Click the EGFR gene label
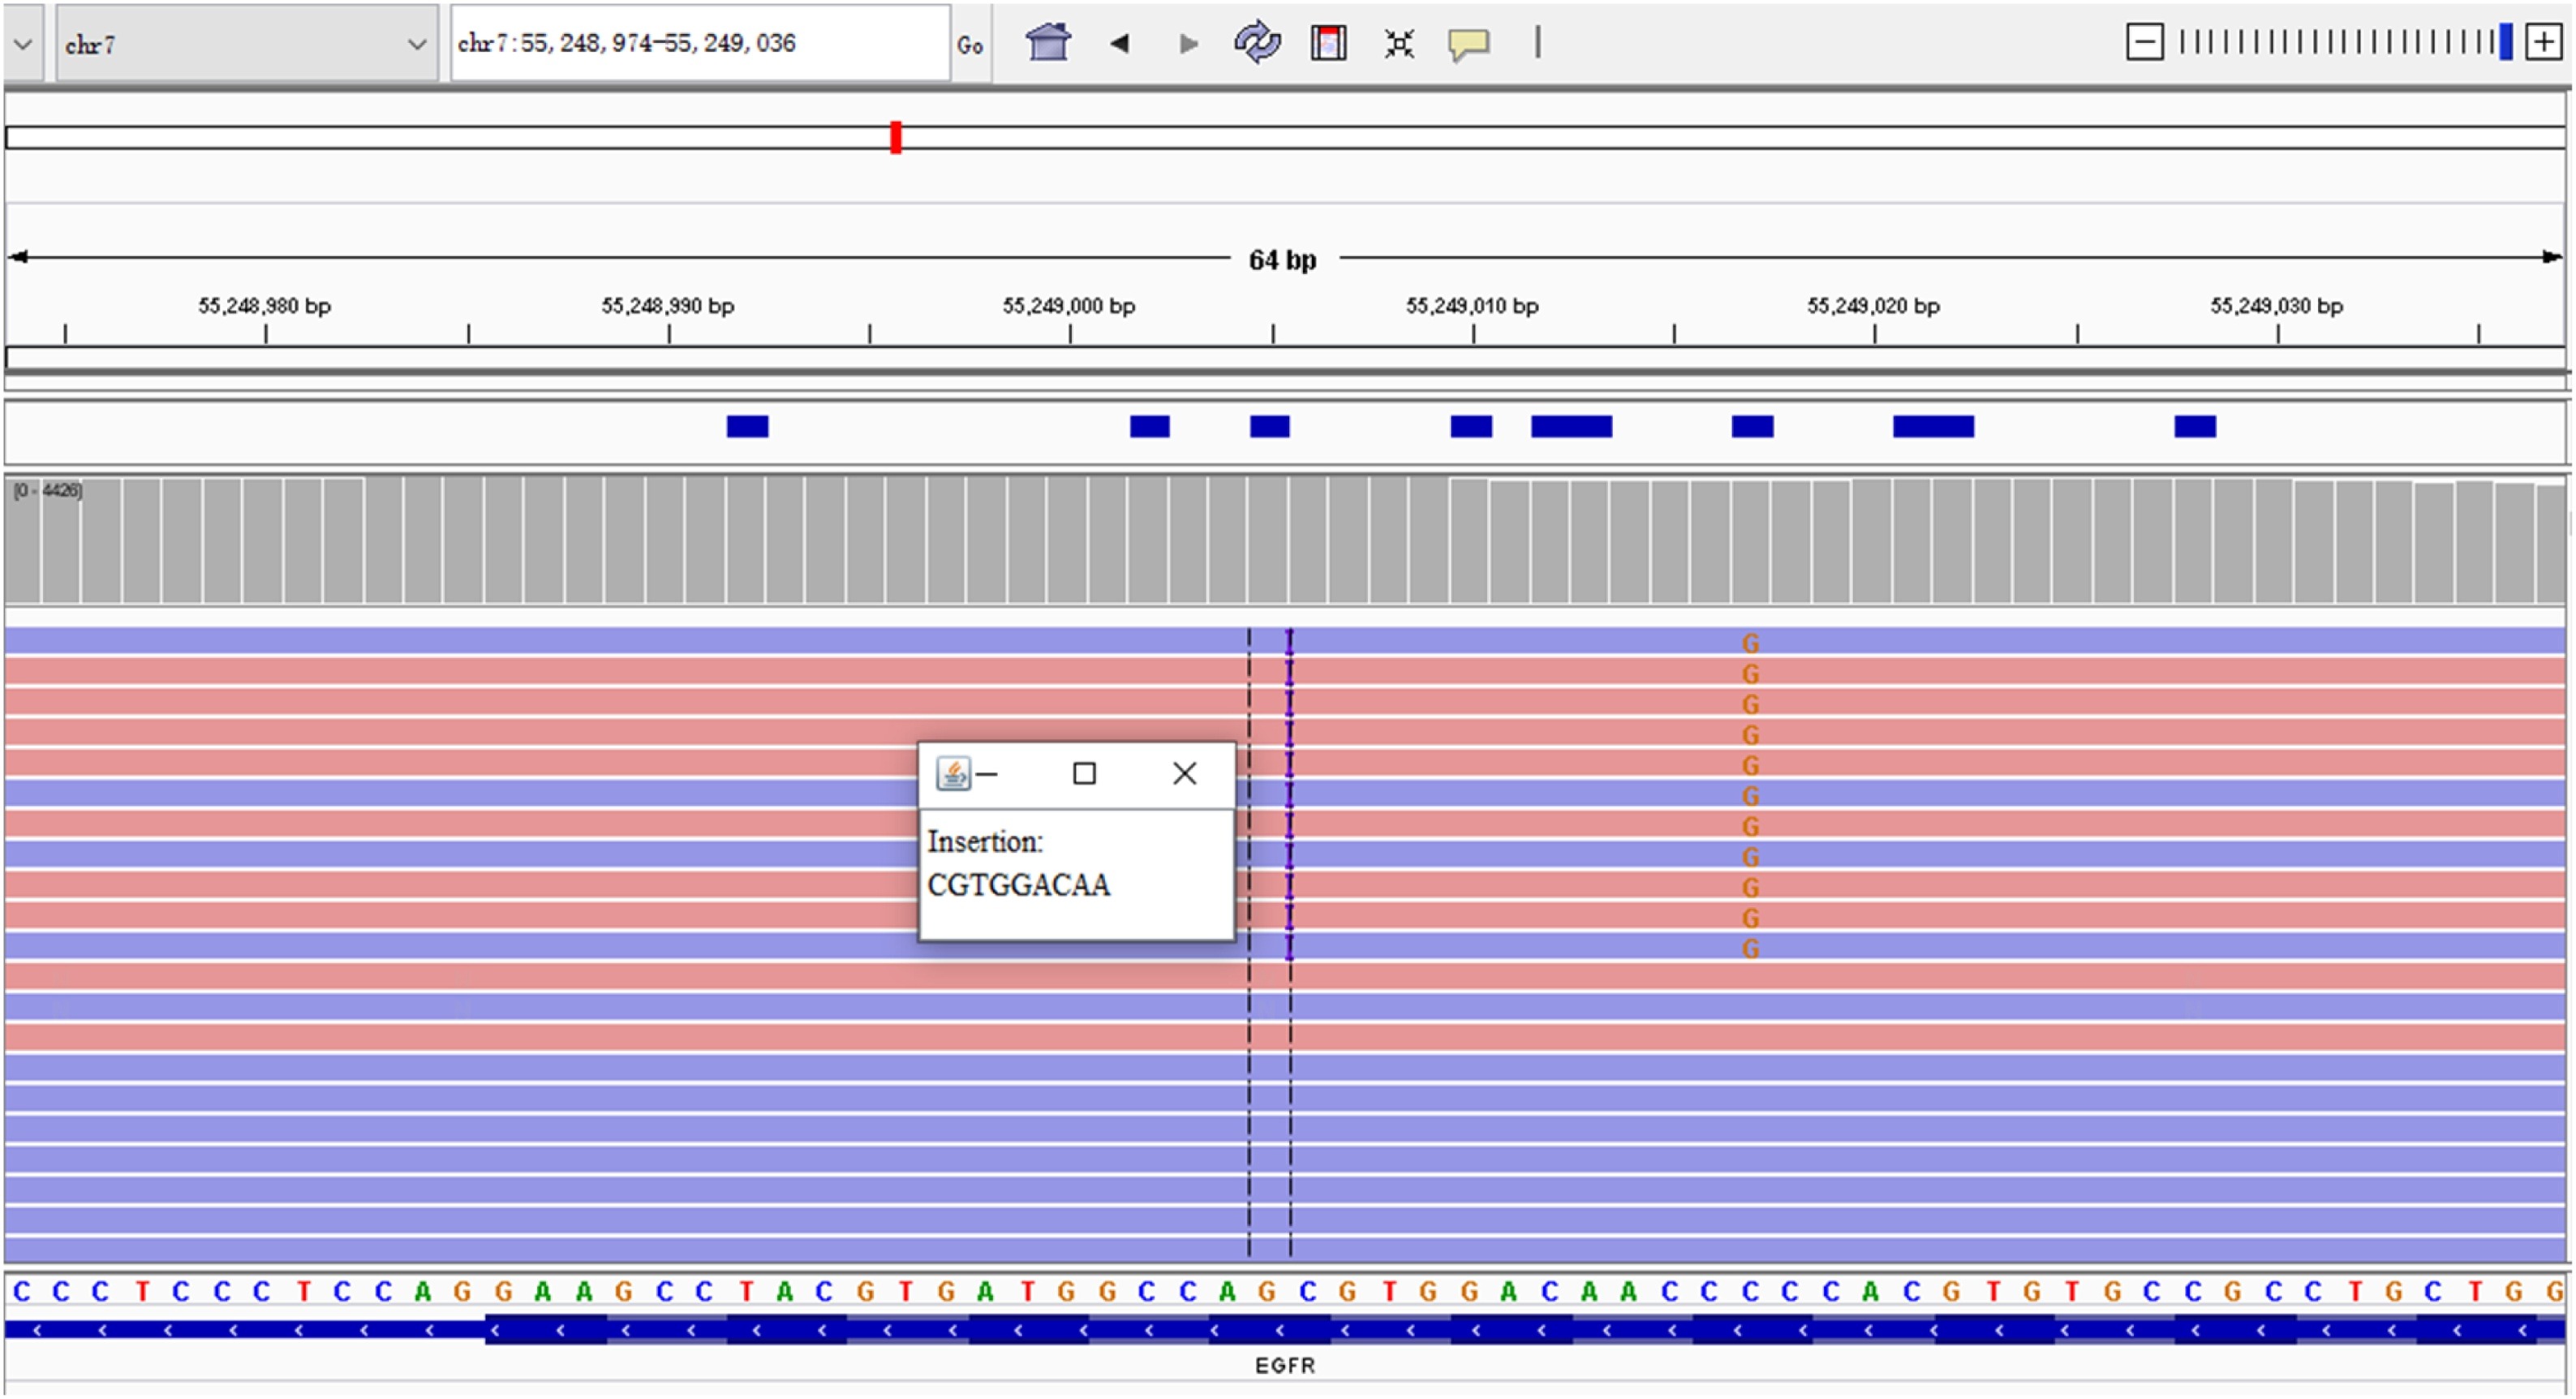This screenshot has width=2576, height=1399. point(1285,1365)
